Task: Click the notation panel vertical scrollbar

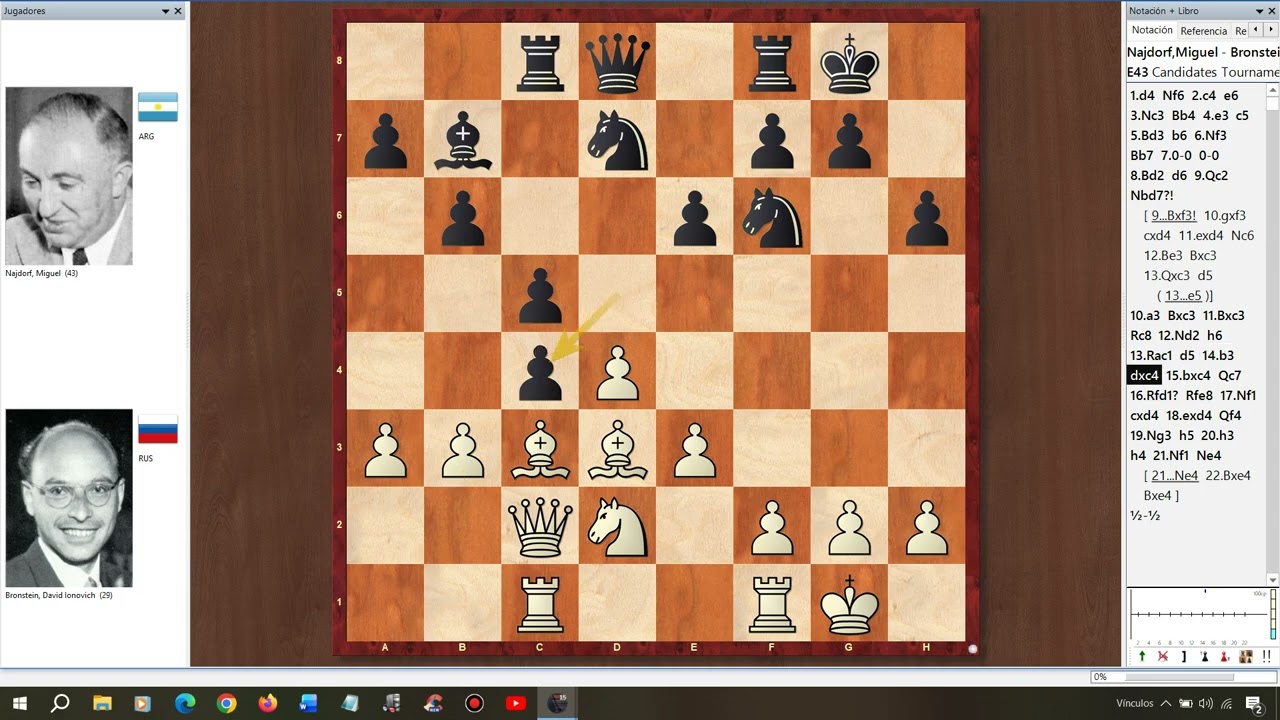Action: [1273, 335]
